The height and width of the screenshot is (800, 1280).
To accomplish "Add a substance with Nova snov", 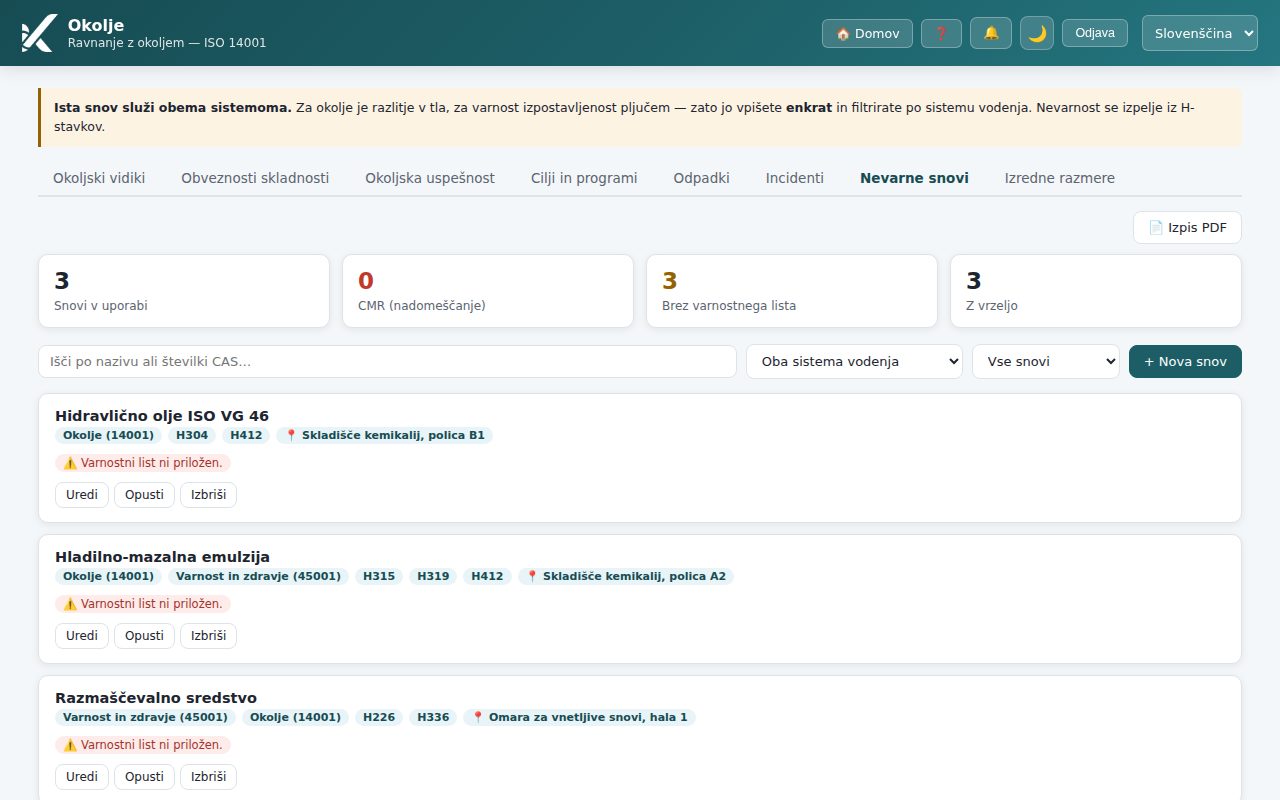I will 1185,362.
